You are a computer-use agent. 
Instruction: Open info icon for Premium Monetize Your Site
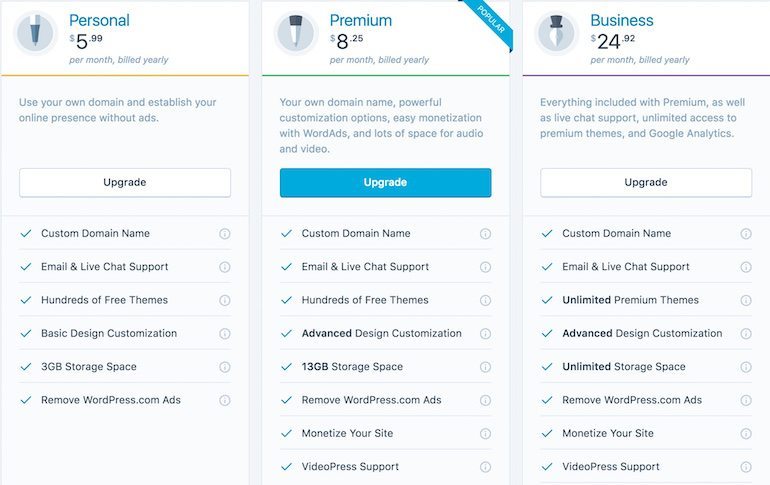point(485,433)
